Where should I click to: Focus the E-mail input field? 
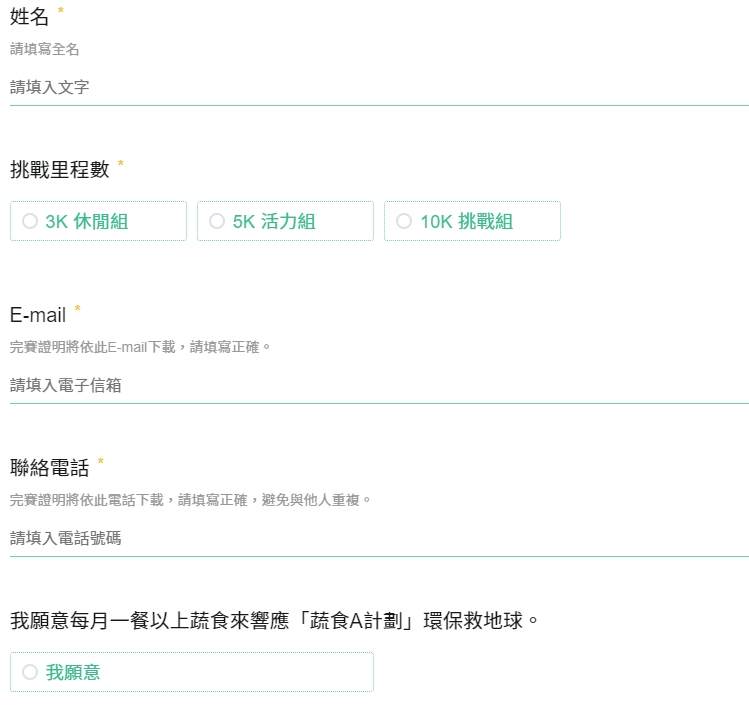tap(378, 386)
